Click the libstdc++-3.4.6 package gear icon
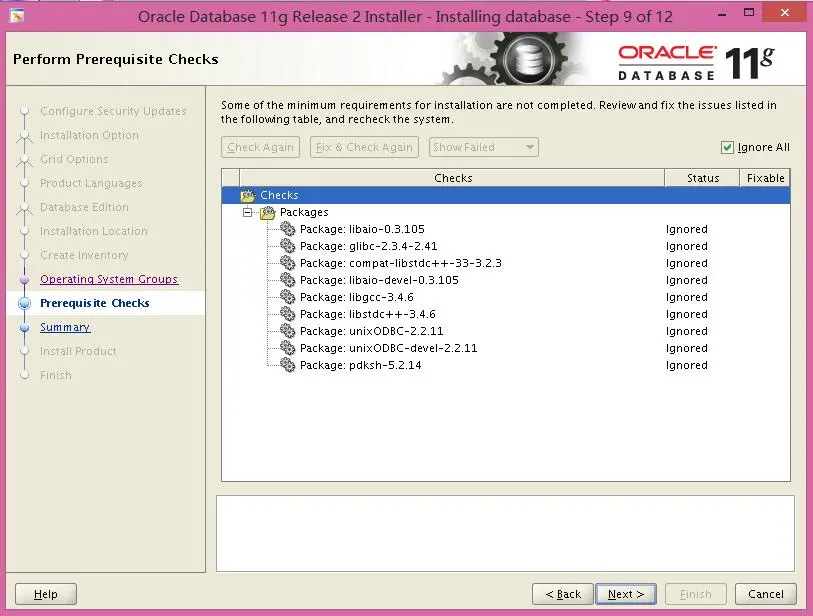The width and height of the screenshot is (813, 616). coord(288,314)
